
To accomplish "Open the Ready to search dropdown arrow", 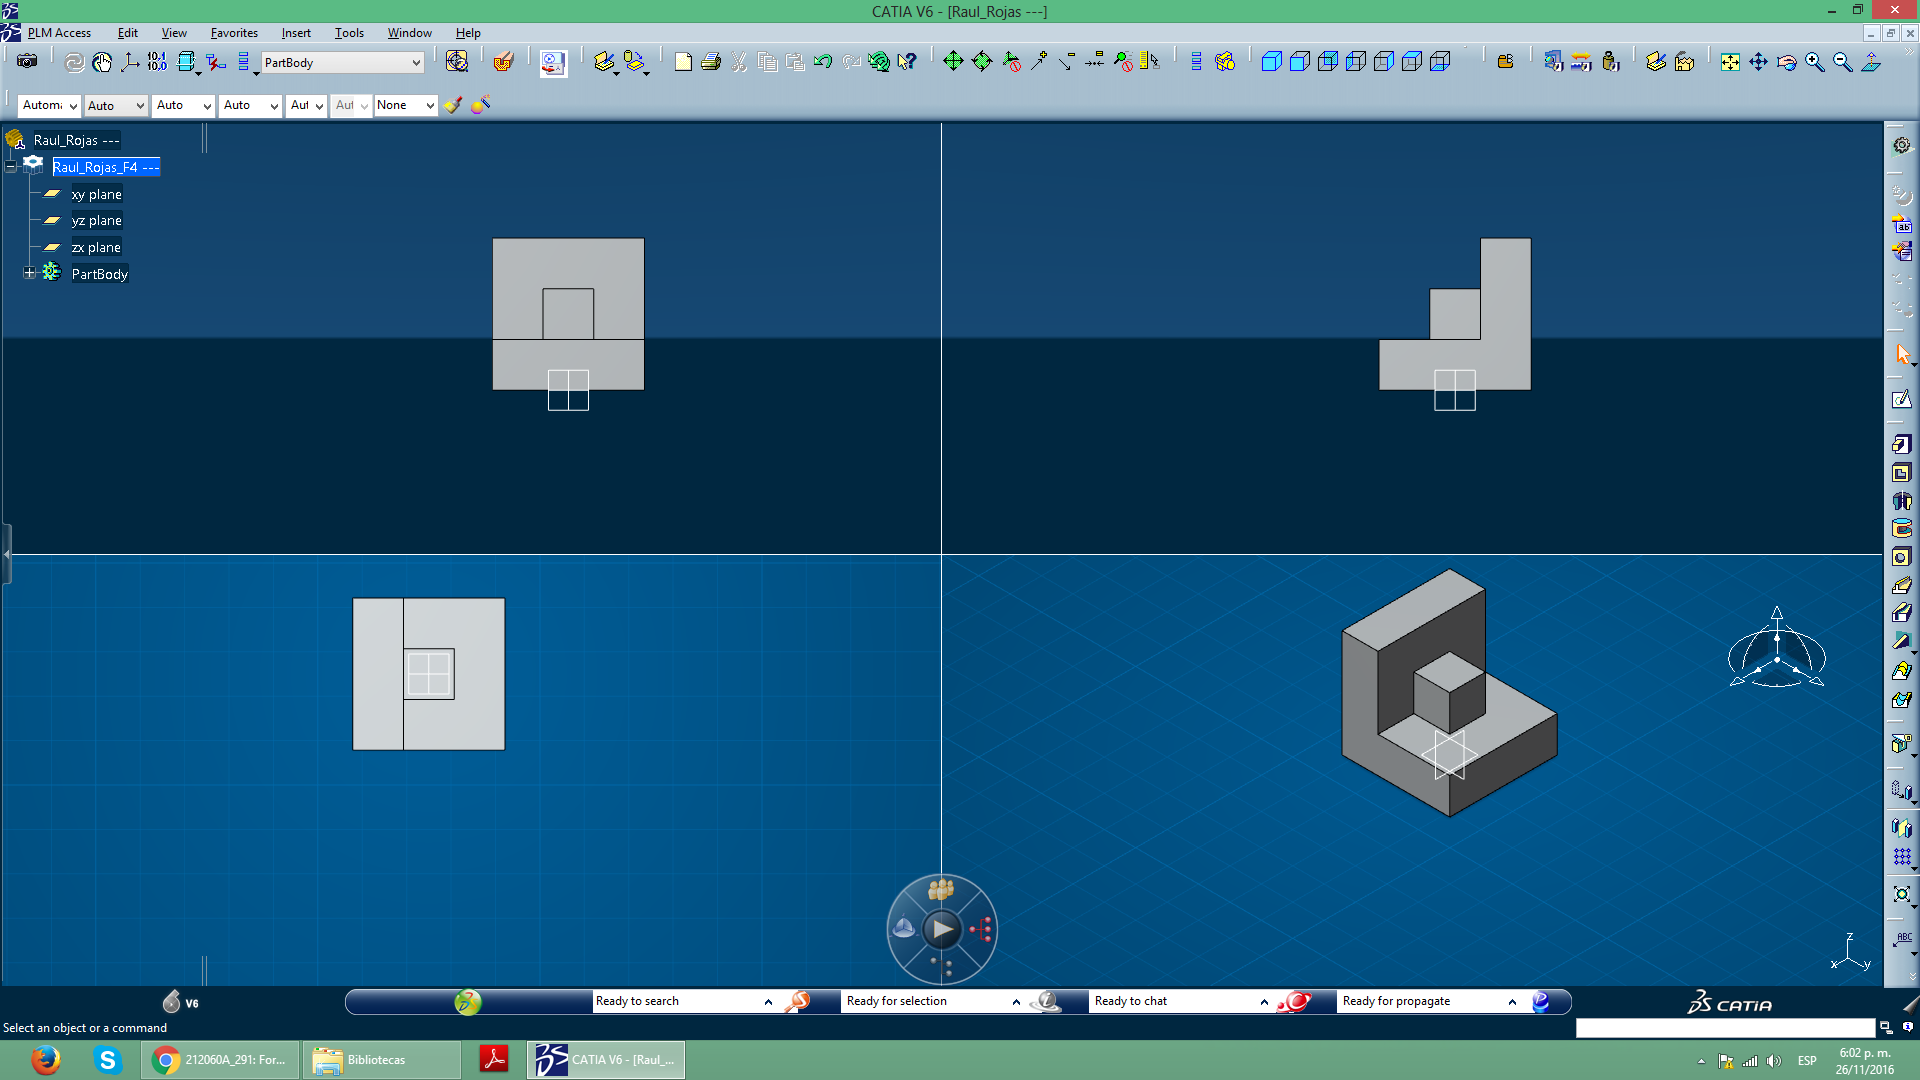I will click(x=768, y=1002).
